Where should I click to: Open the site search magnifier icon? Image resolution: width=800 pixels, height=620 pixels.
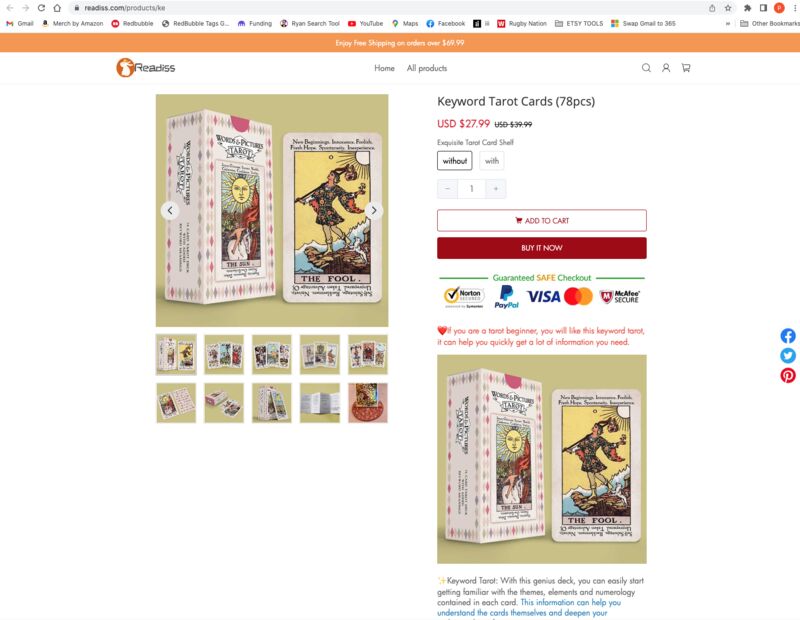(x=646, y=68)
